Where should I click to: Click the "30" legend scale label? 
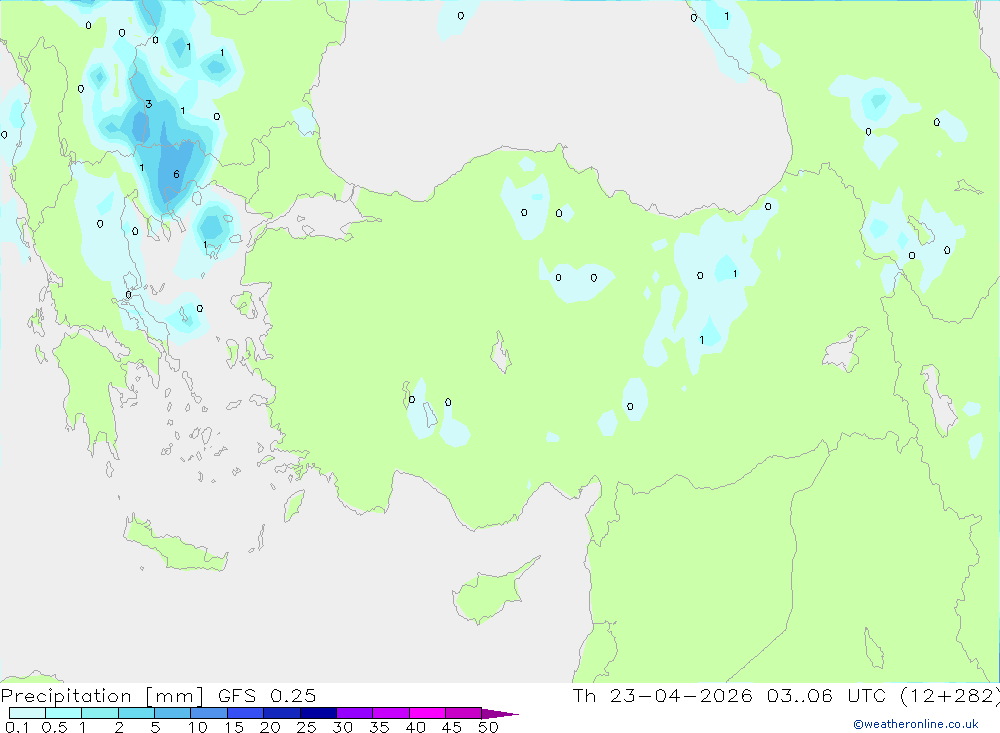pyautogui.click(x=342, y=727)
